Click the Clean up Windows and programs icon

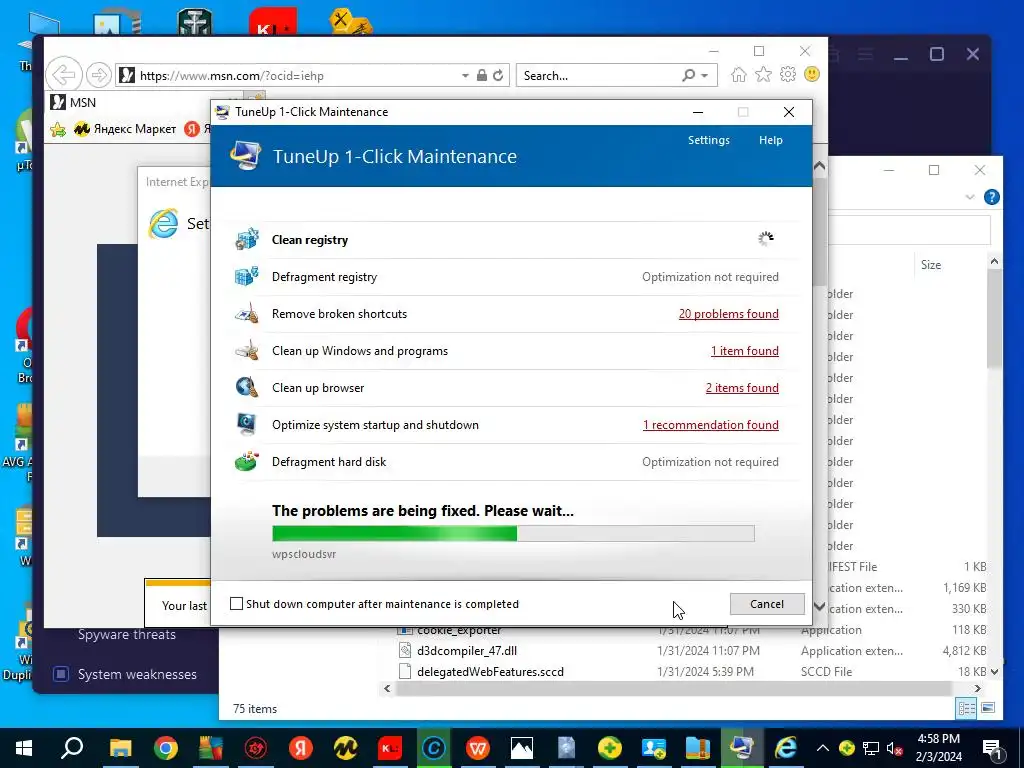(247, 351)
